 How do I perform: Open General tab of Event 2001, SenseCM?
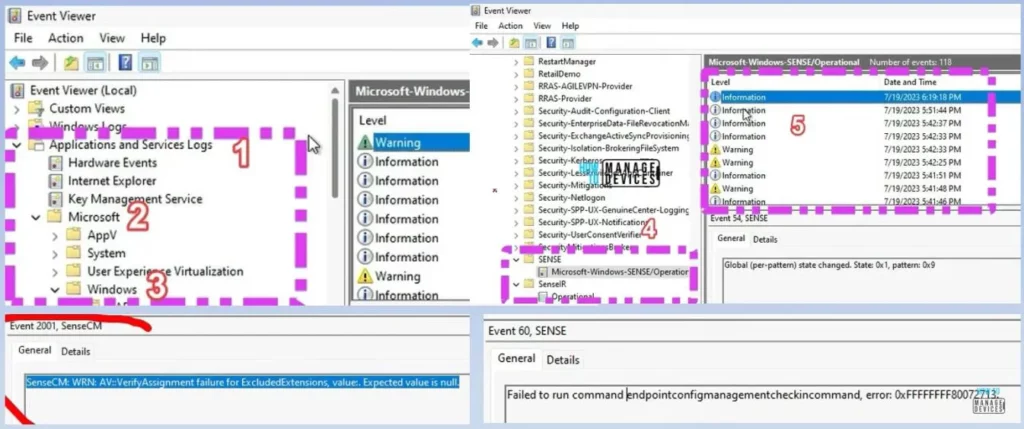coord(35,350)
